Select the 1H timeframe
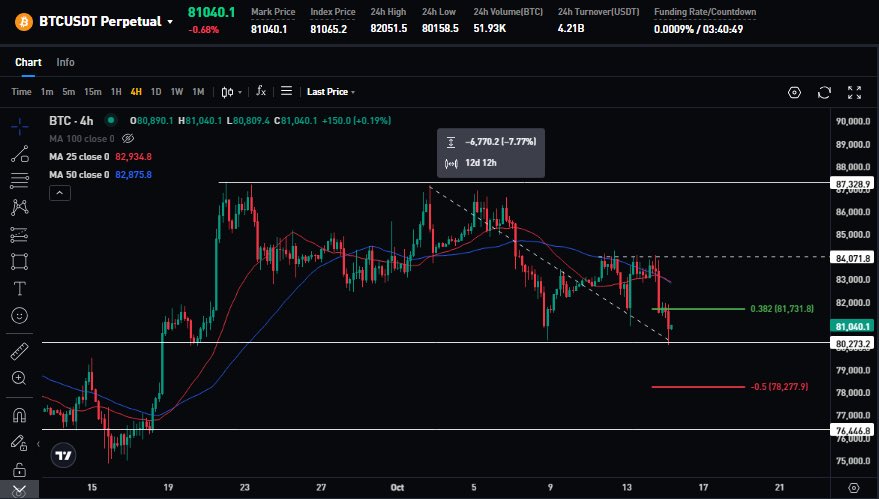Viewport: 879px width, 499px height. tap(116, 91)
